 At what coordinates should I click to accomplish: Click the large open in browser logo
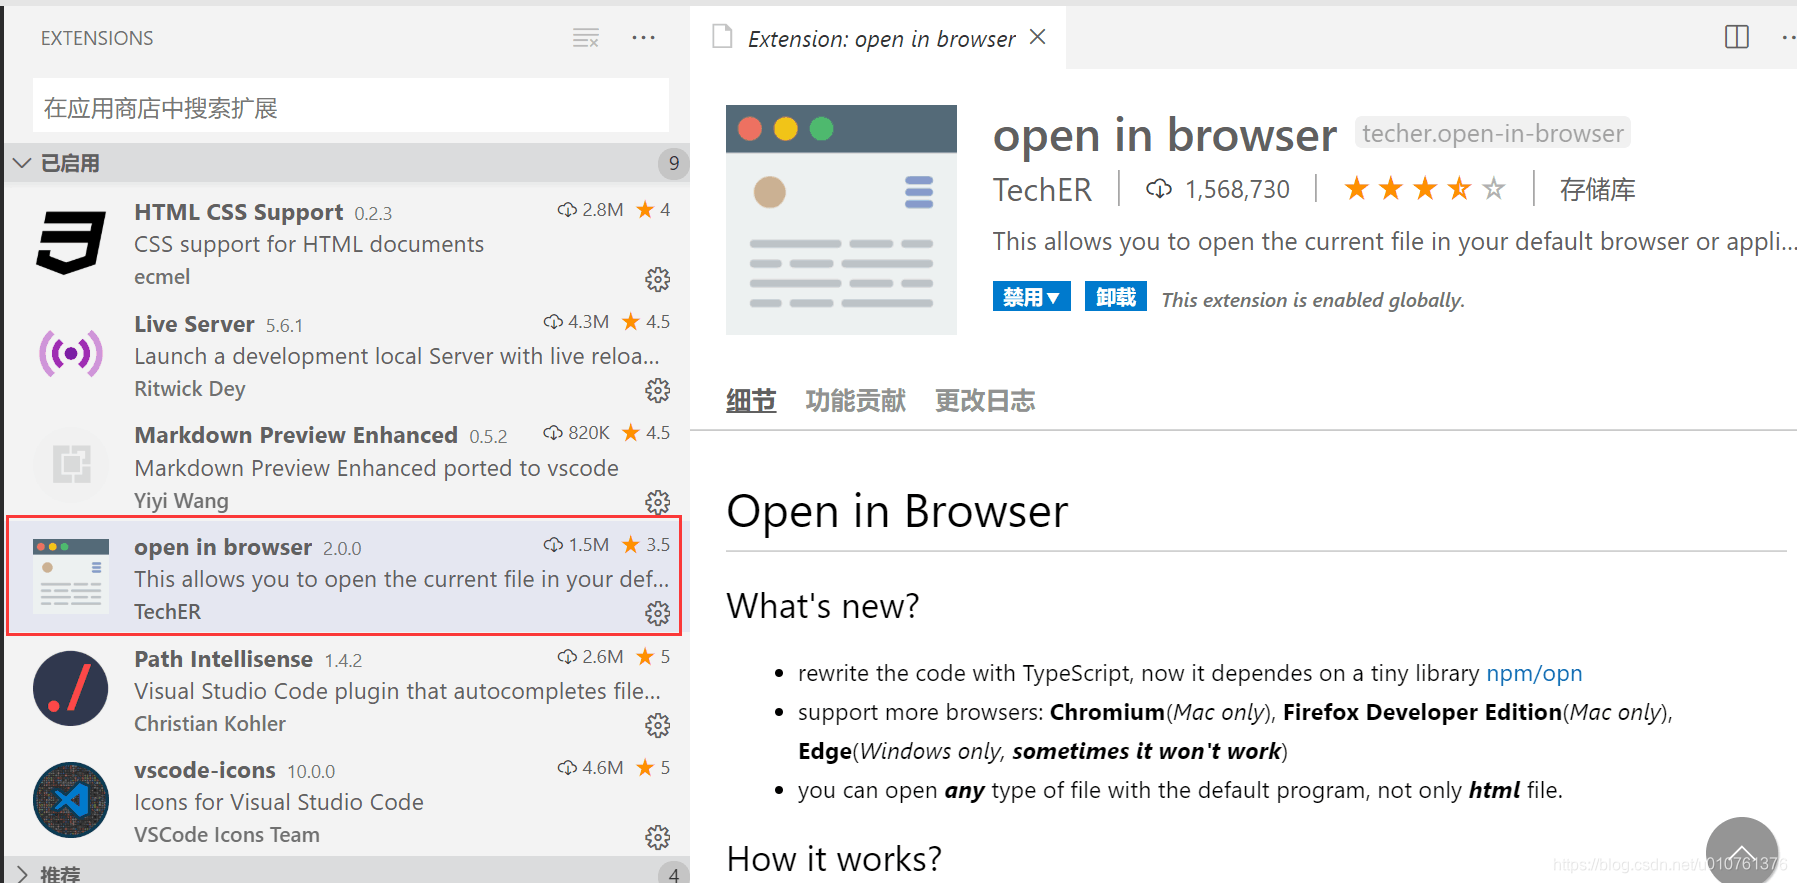841,220
